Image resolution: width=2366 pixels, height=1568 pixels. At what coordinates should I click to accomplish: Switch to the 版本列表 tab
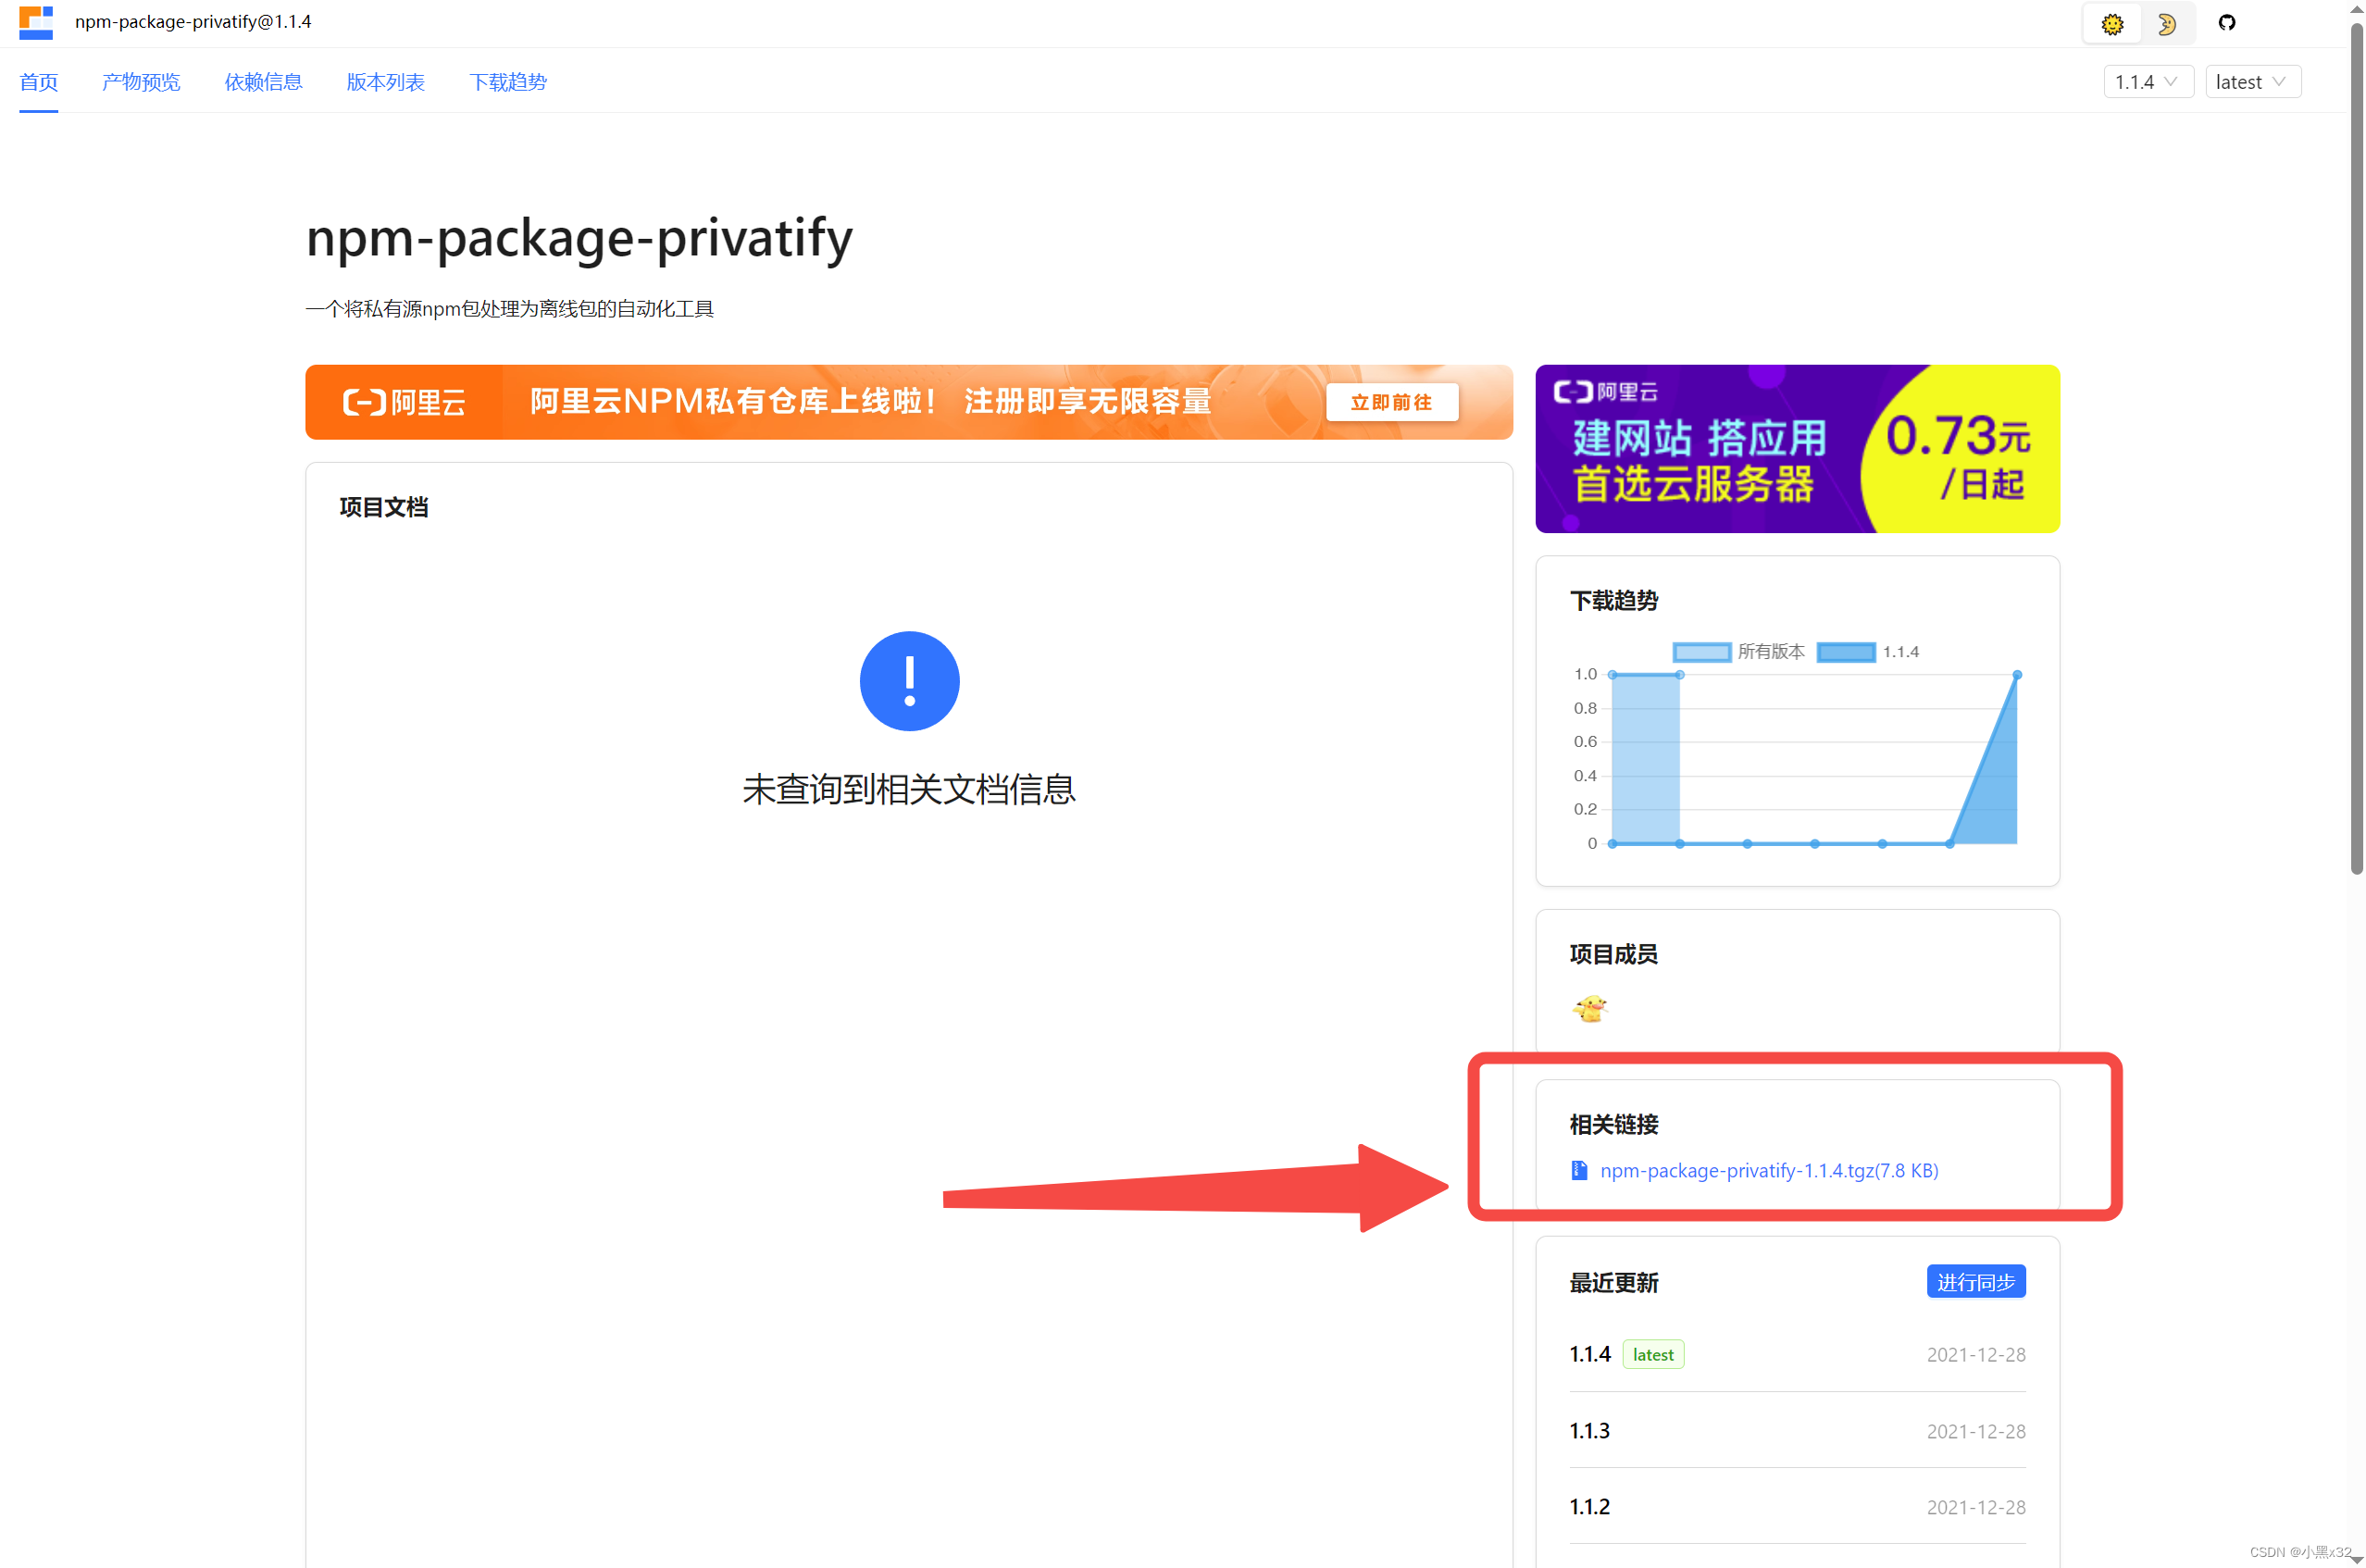385,82
